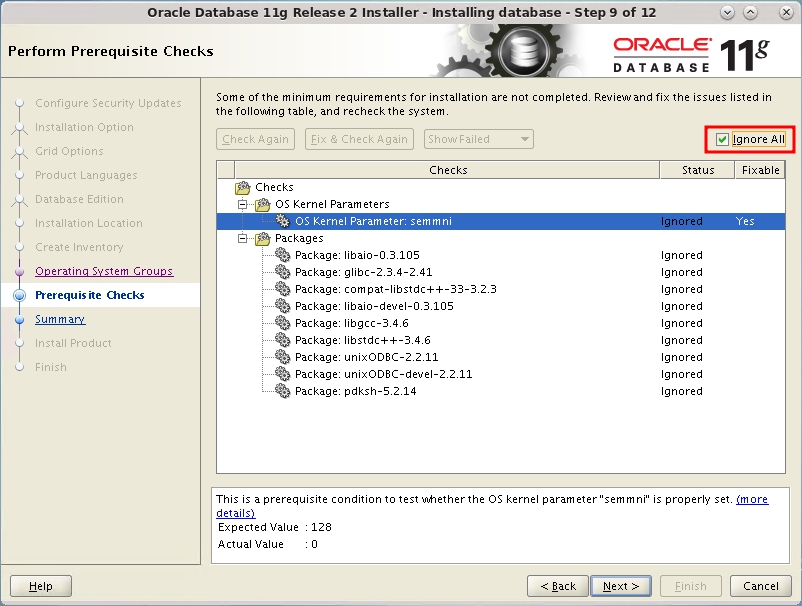Image resolution: width=802 pixels, height=606 pixels.
Task: Click gear icon for libgcc-3.4.6 package
Action: 282,323
